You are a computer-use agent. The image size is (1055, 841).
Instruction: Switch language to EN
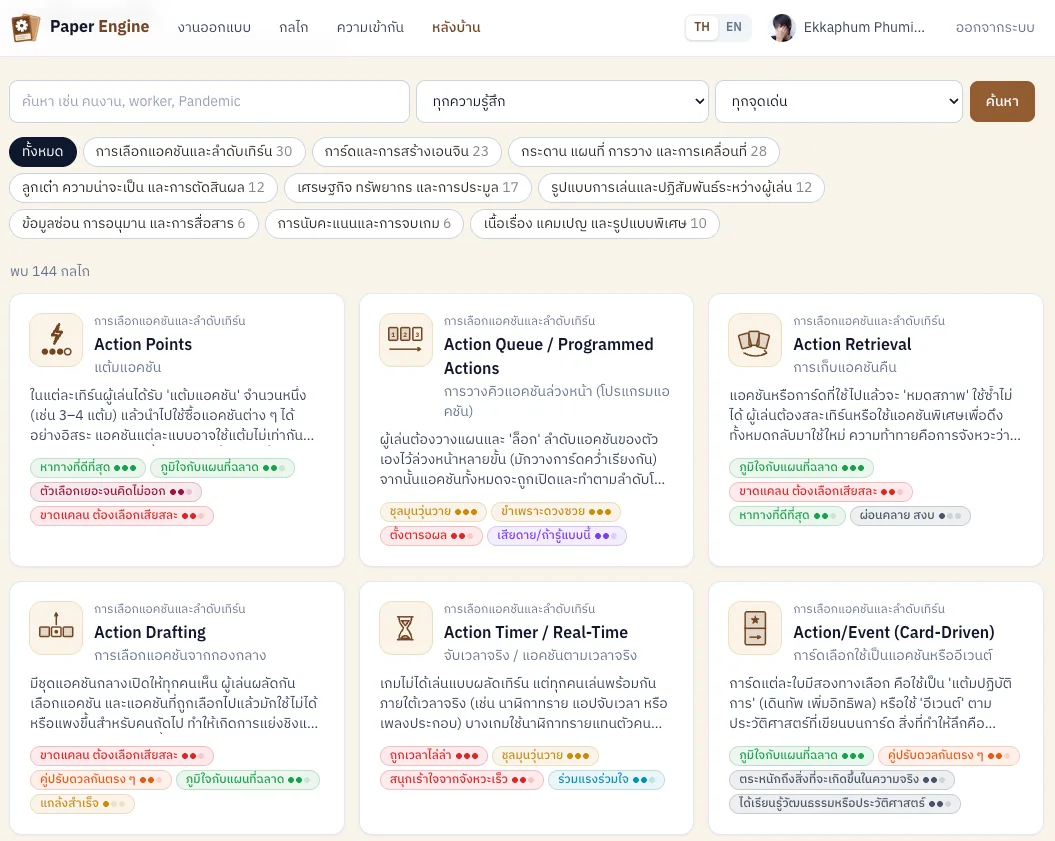[x=733, y=27]
